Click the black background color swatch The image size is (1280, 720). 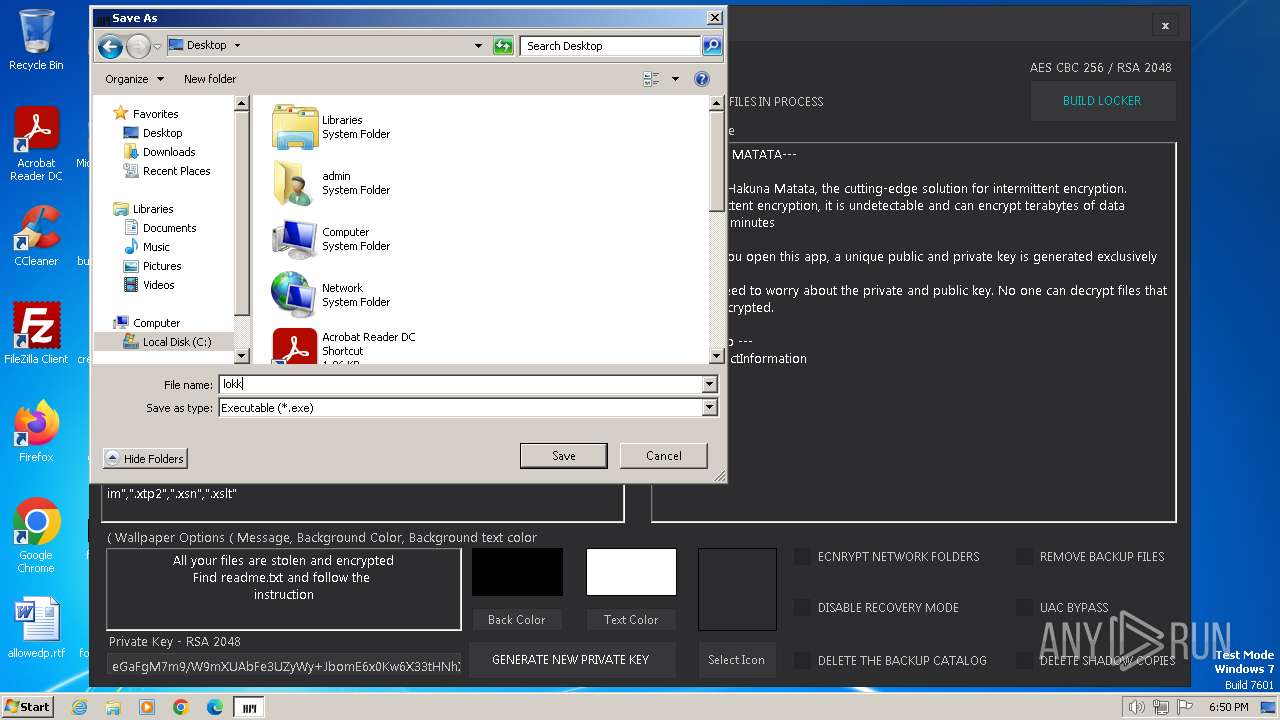coord(517,572)
